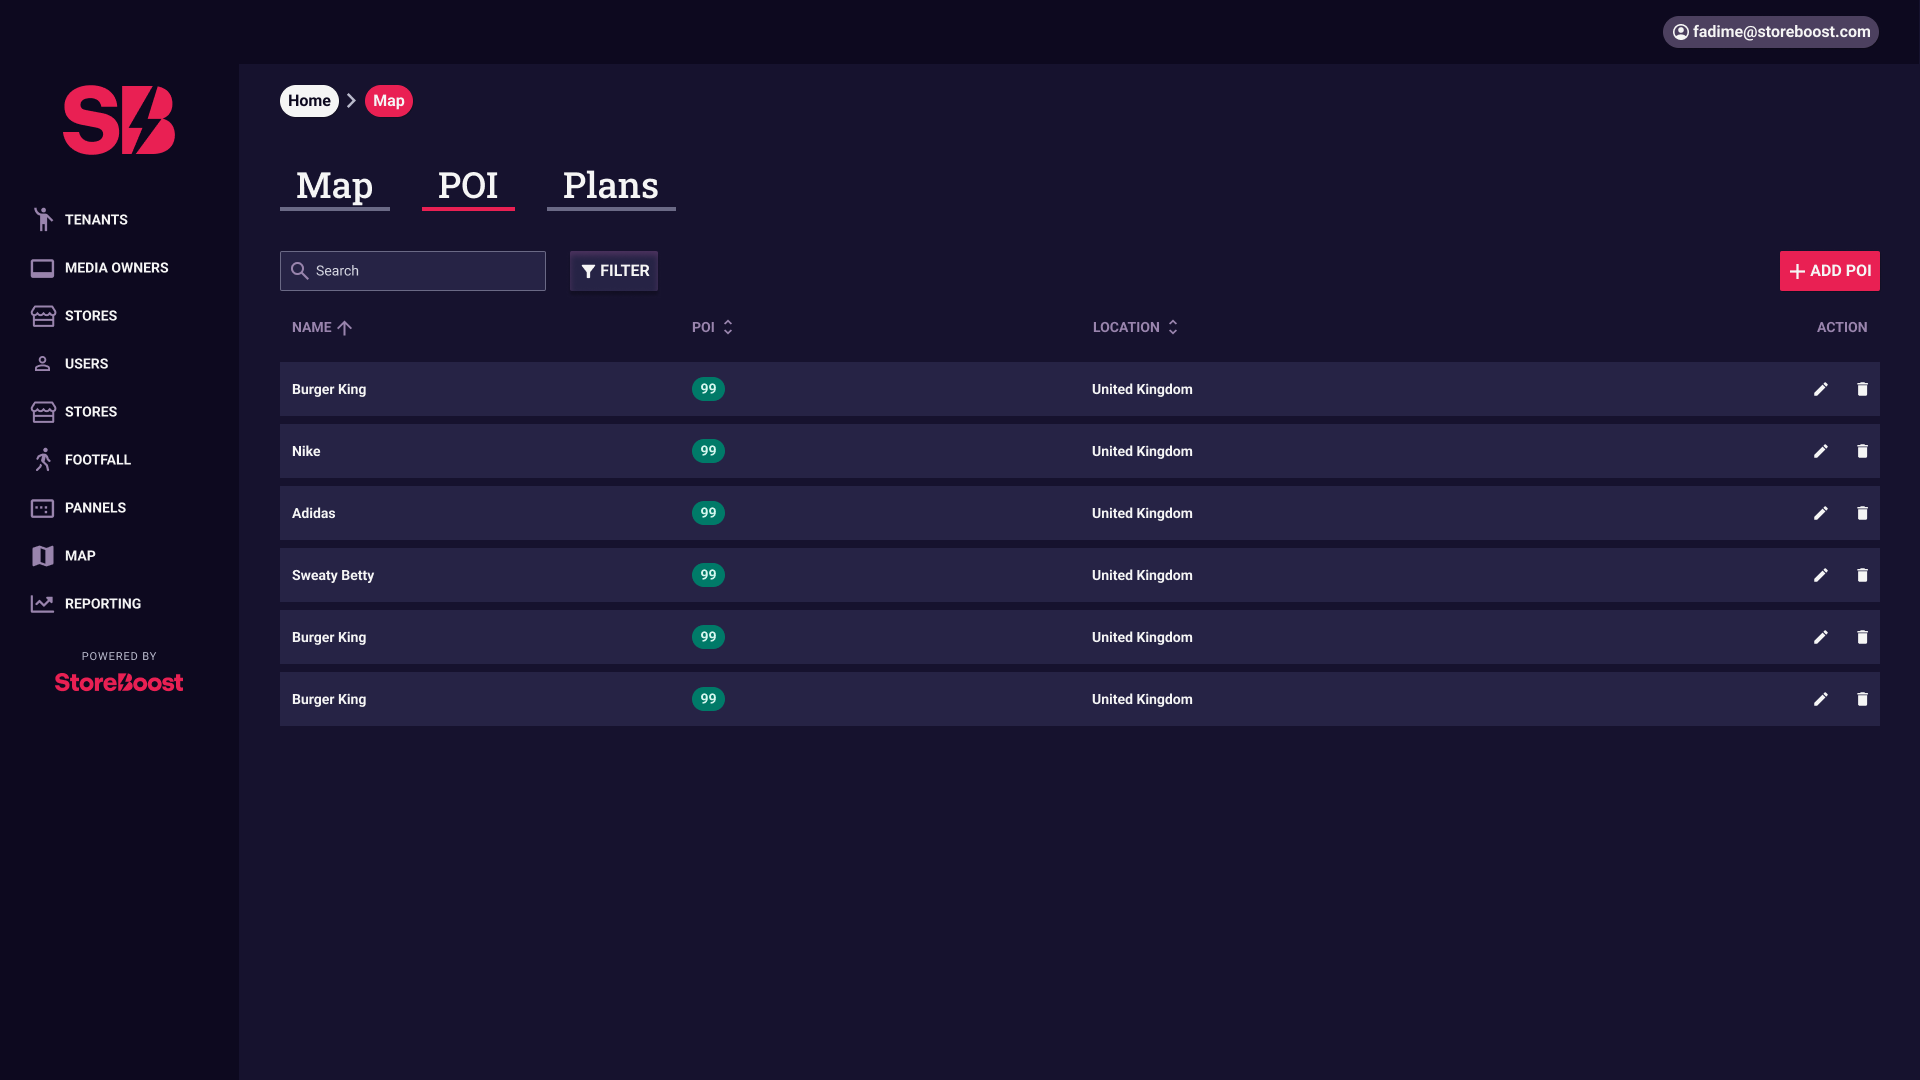Delete the Nike POI with the trash icon
Viewport: 1920px width, 1080px height.
1862,451
